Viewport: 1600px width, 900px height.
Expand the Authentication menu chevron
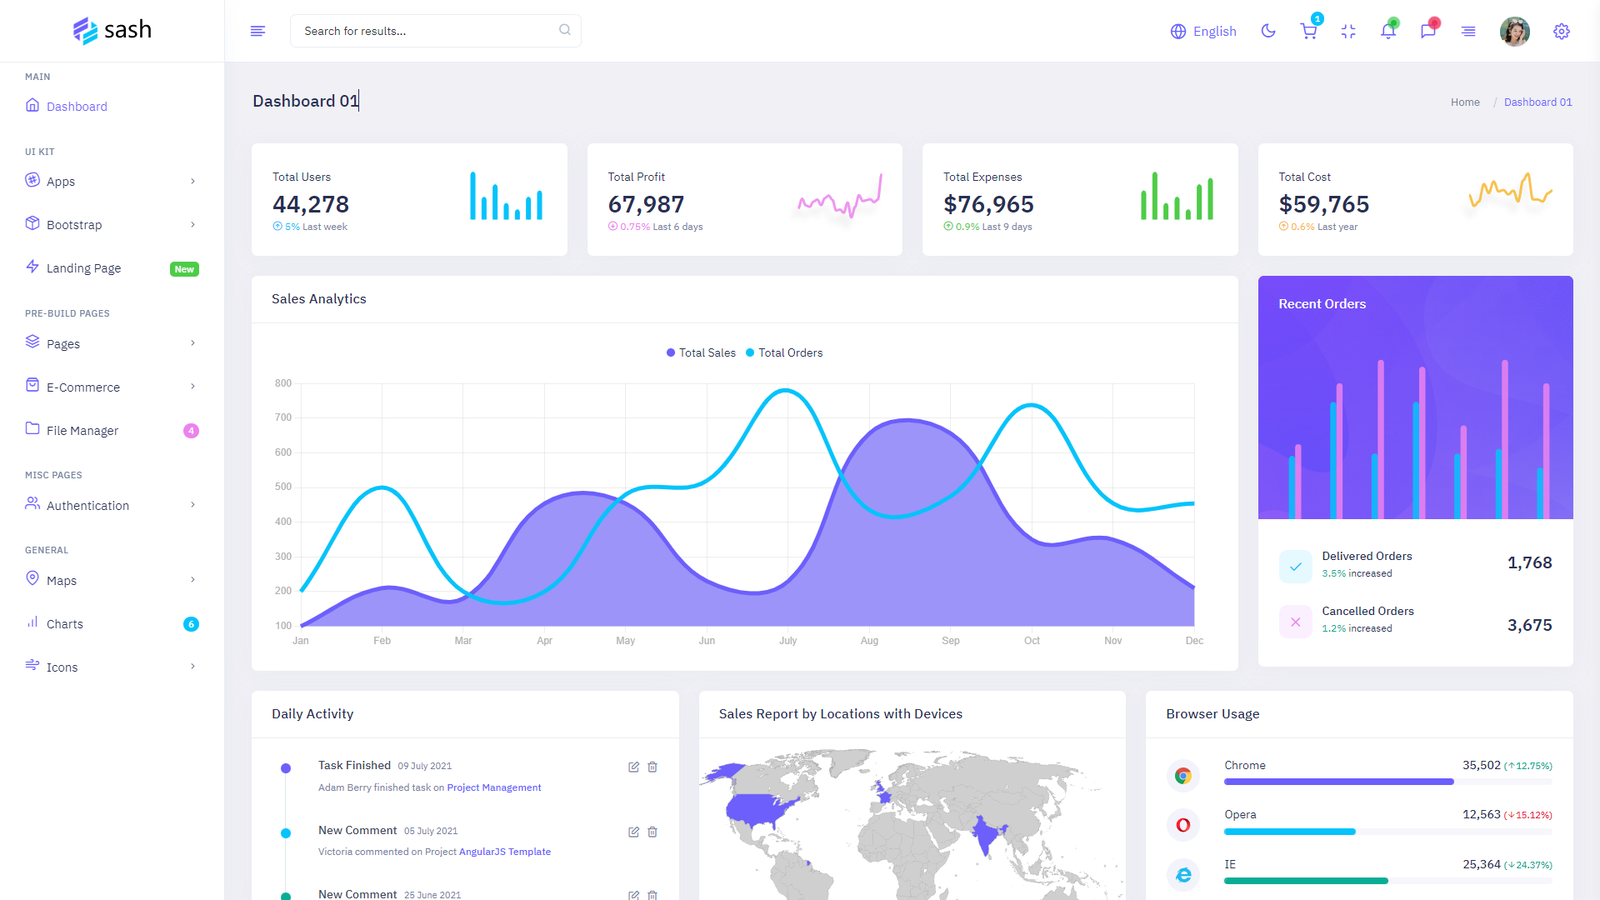(x=193, y=505)
